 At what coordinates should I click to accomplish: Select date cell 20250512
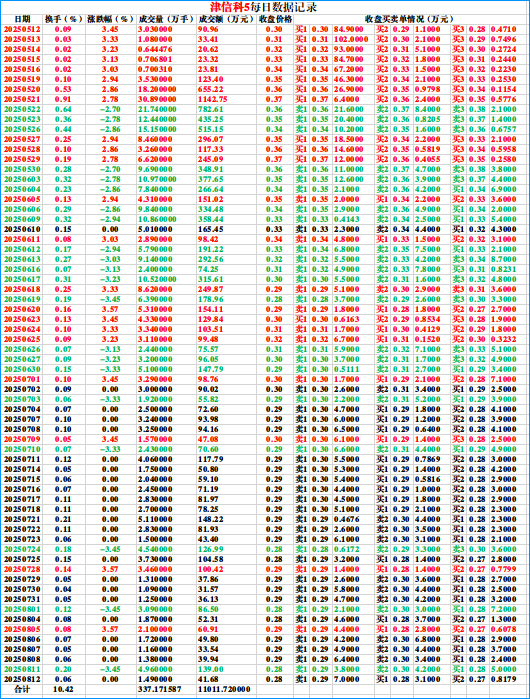[x=22, y=29]
